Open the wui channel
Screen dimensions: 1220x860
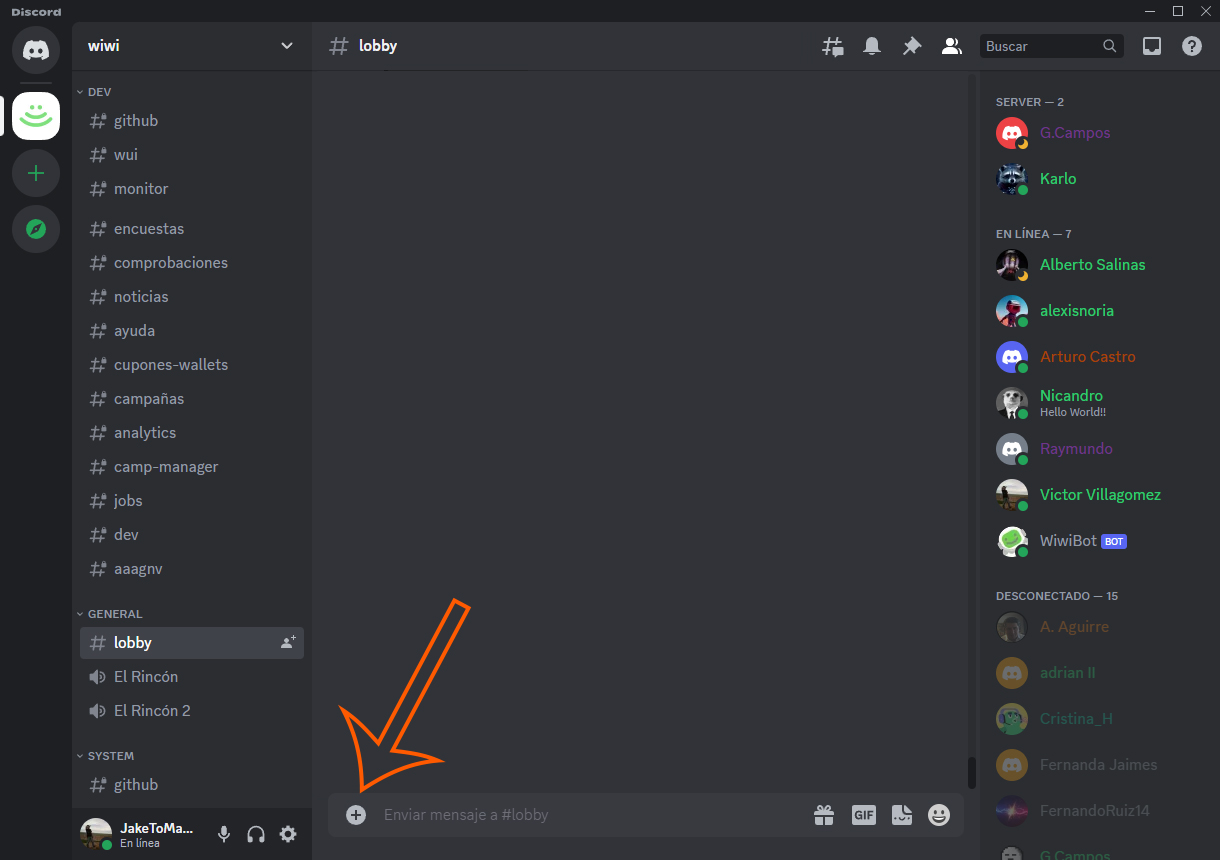(x=192, y=155)
